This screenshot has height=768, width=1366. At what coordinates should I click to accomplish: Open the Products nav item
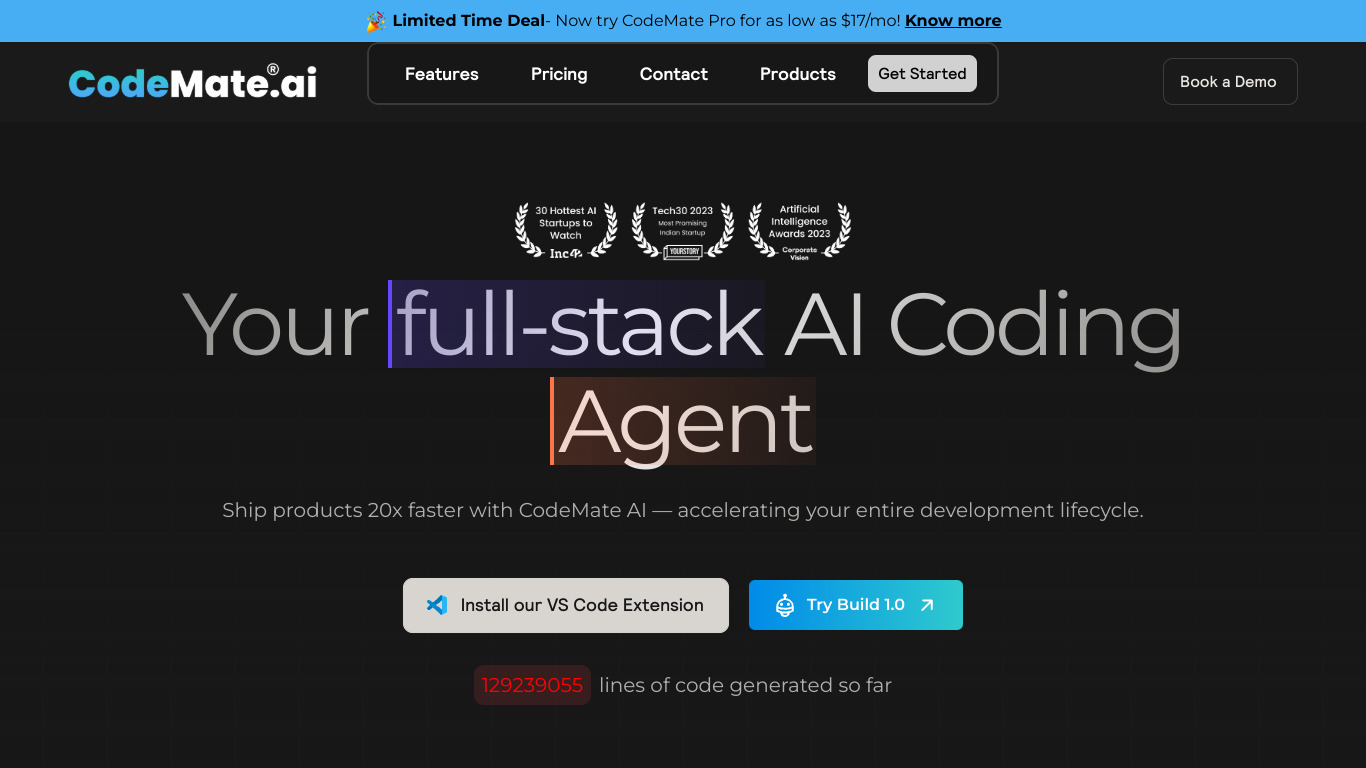(798, 74)
